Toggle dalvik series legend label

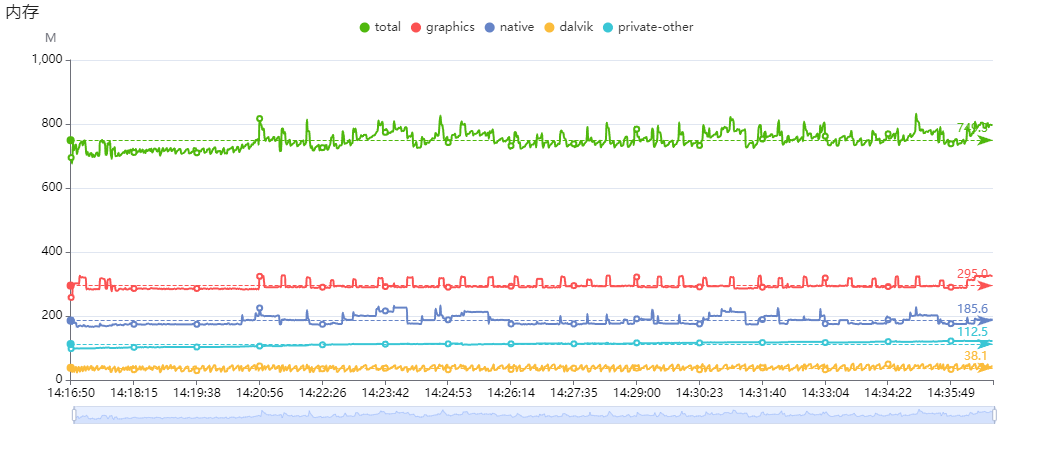tap(576, 27)
